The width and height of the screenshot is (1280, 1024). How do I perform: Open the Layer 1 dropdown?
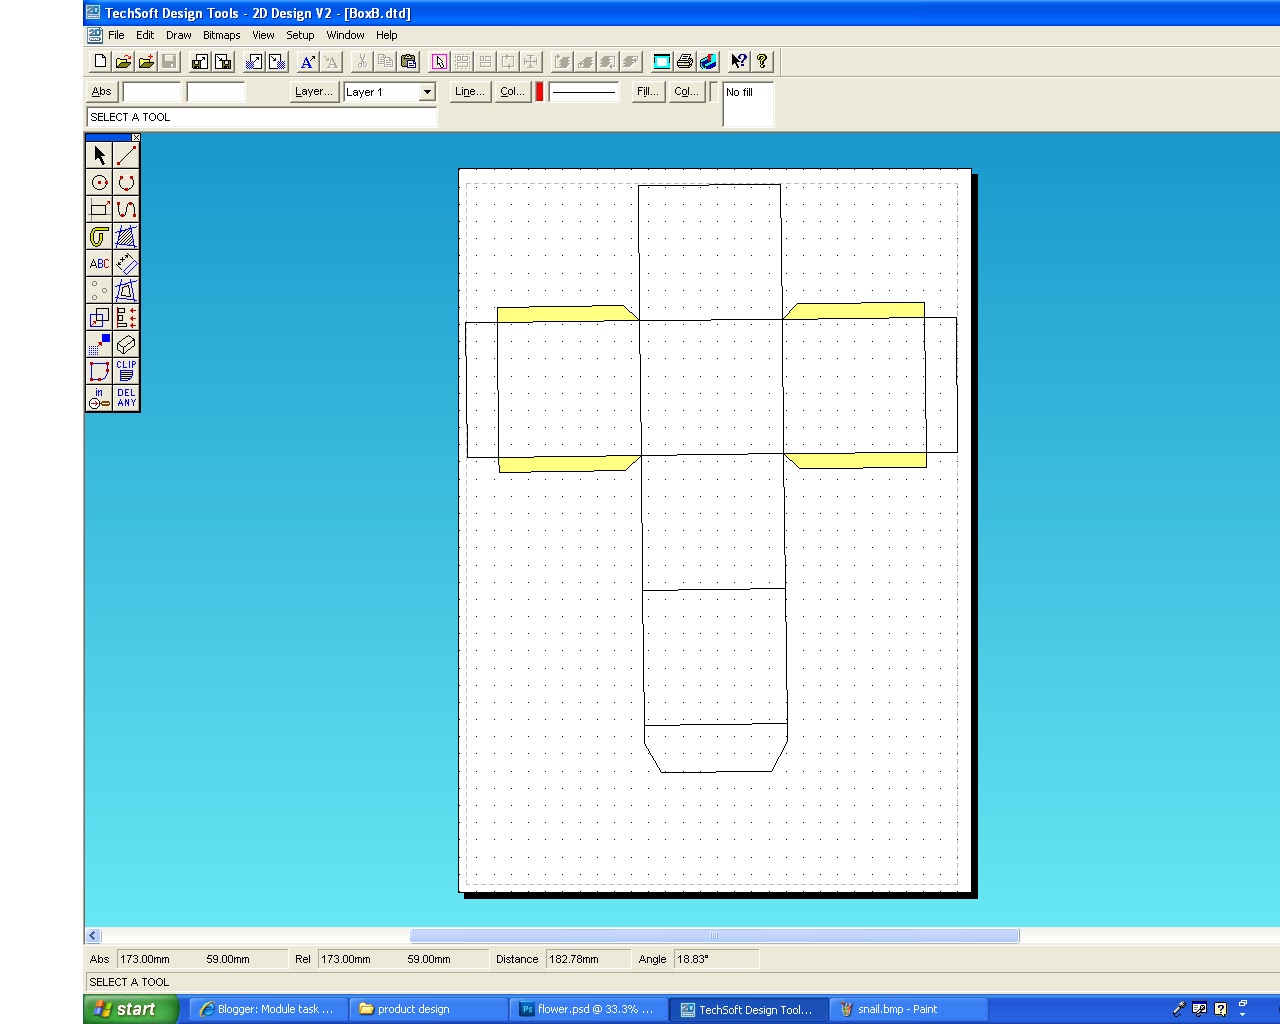[x=426, y=92]
